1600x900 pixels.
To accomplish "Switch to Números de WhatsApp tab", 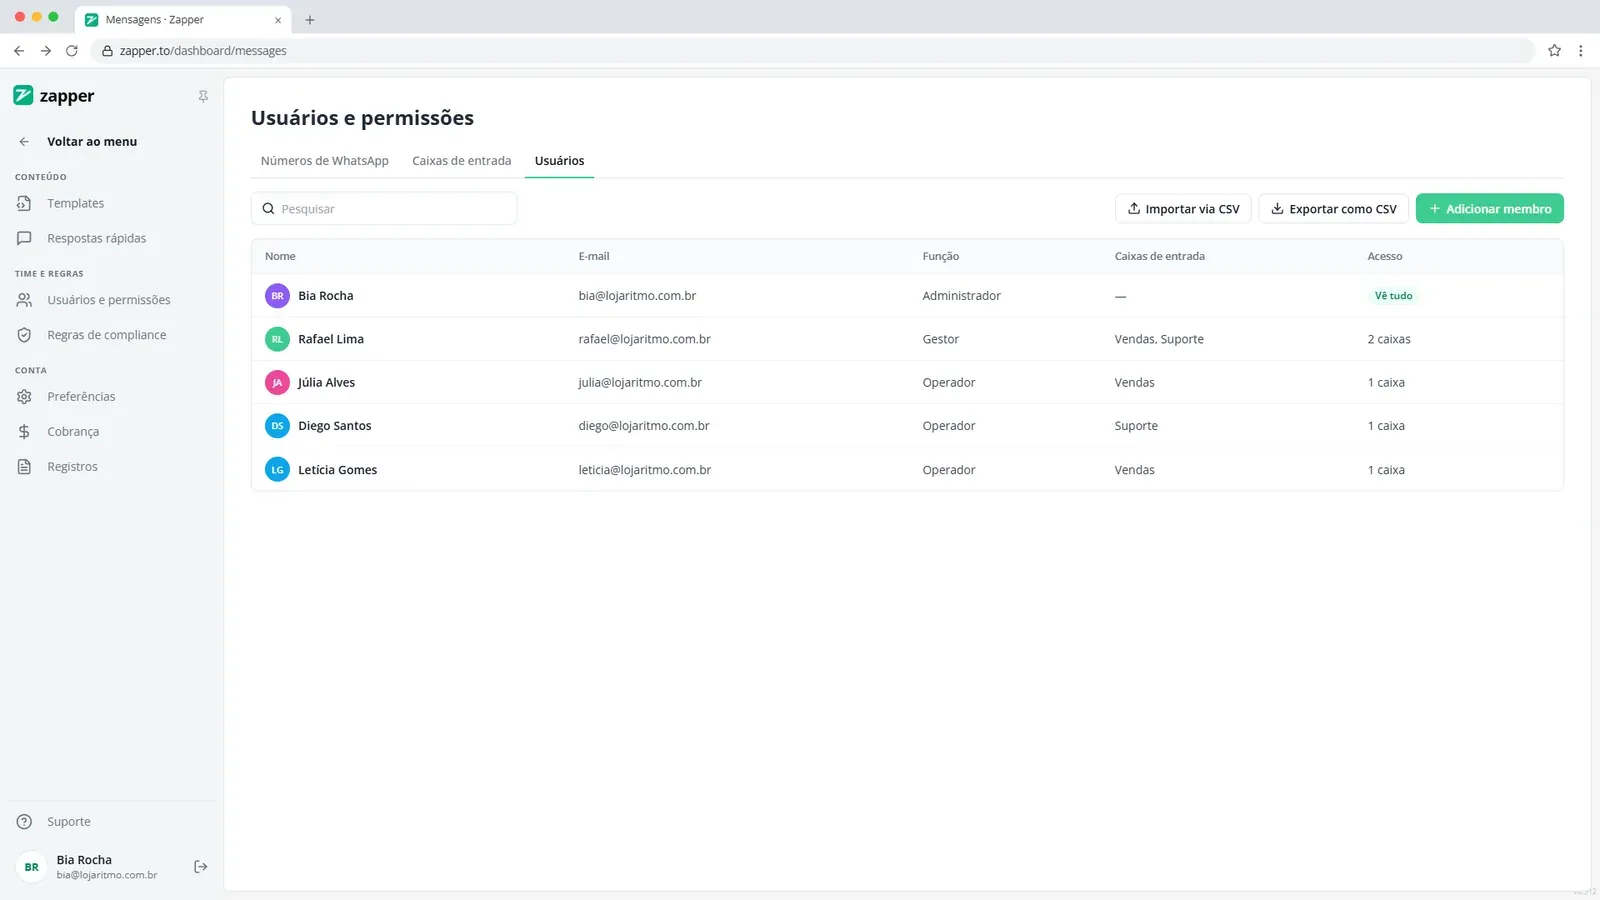I will coord(325,161).
